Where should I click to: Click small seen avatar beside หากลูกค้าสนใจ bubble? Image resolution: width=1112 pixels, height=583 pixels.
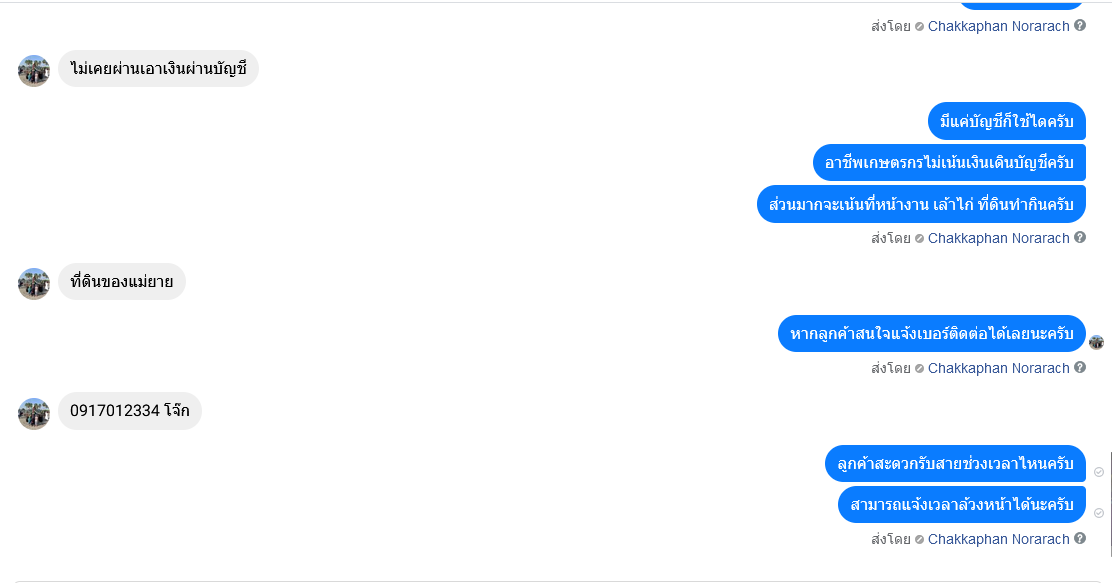point(1096,343)
